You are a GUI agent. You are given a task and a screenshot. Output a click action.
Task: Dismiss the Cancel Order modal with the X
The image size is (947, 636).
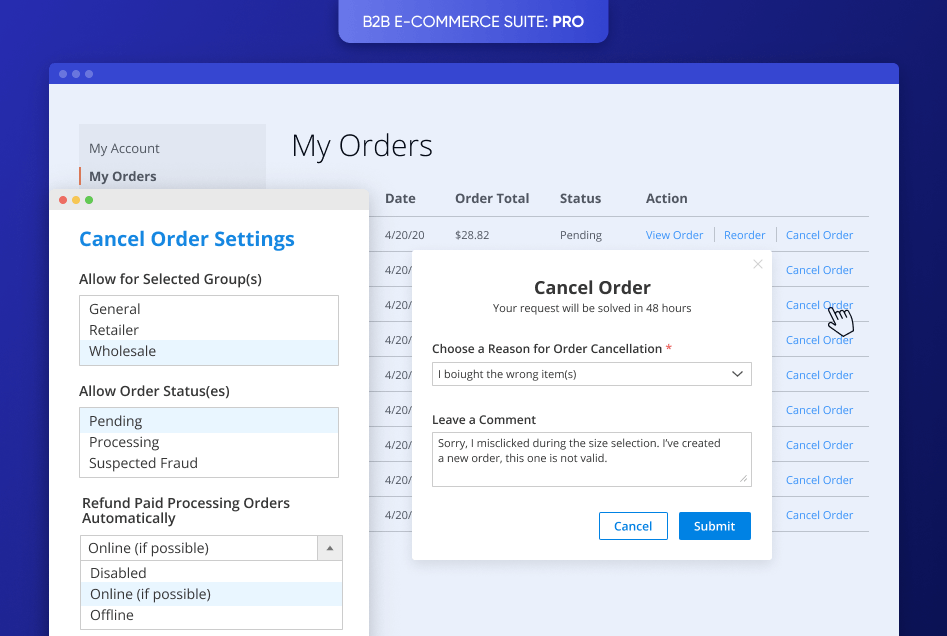pos(757,264)
